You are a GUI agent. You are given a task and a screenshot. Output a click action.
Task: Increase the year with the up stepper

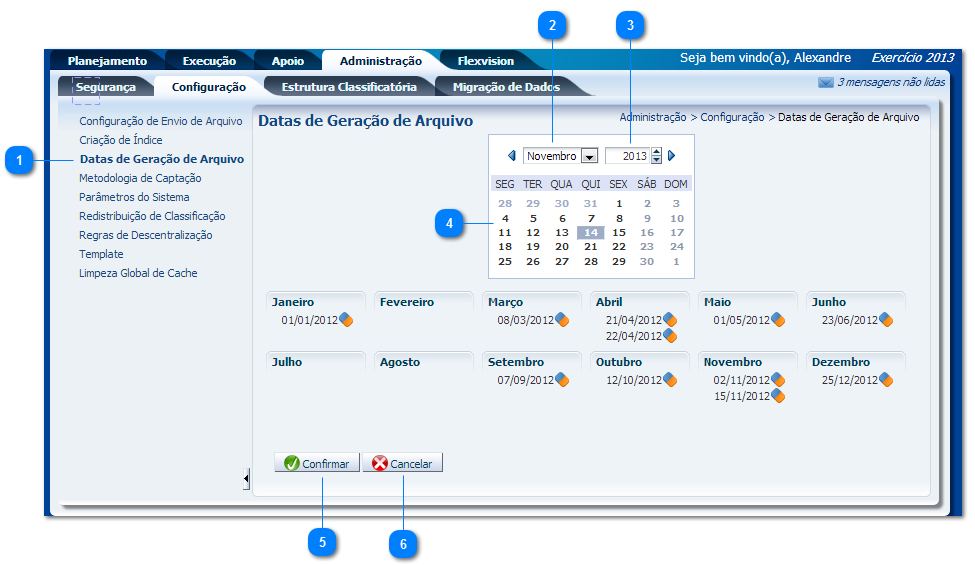pyautogui.click(x=656, y=152)
